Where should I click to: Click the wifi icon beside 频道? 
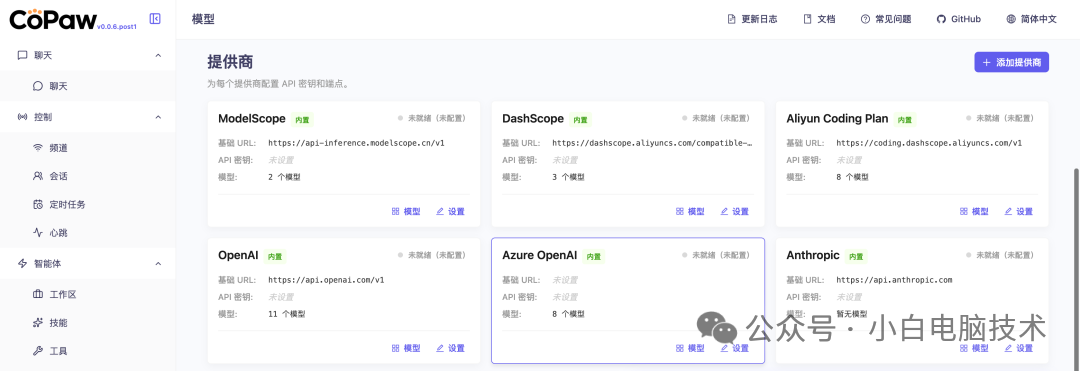(38, 147)
